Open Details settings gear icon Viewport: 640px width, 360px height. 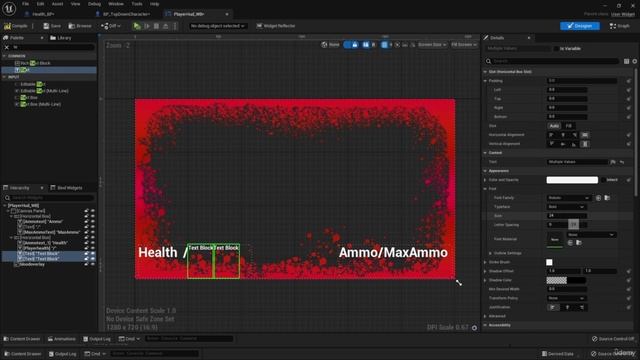click(x=635, y=61)
